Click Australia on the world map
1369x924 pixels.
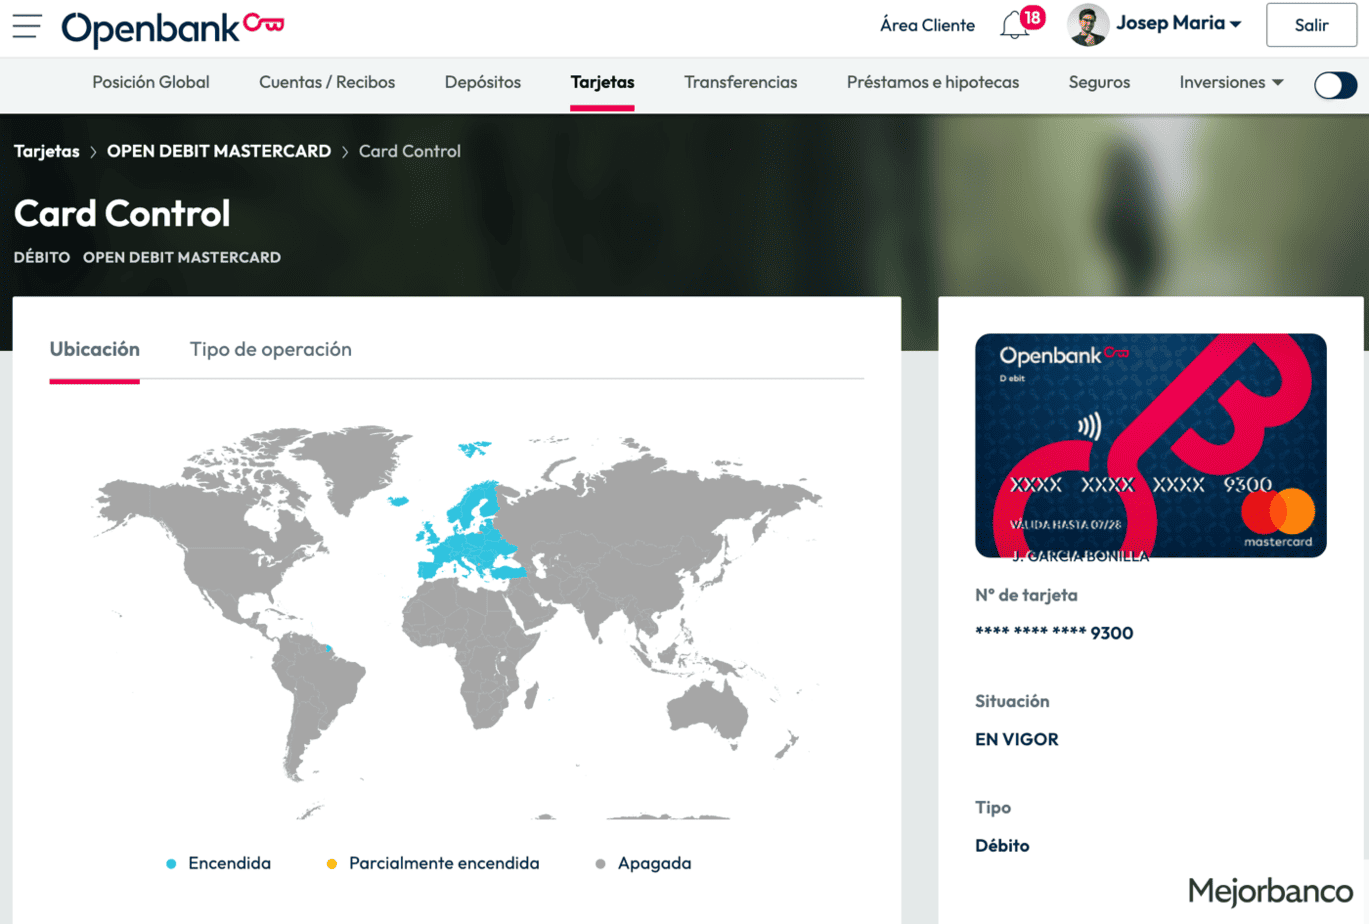[708, 710]
